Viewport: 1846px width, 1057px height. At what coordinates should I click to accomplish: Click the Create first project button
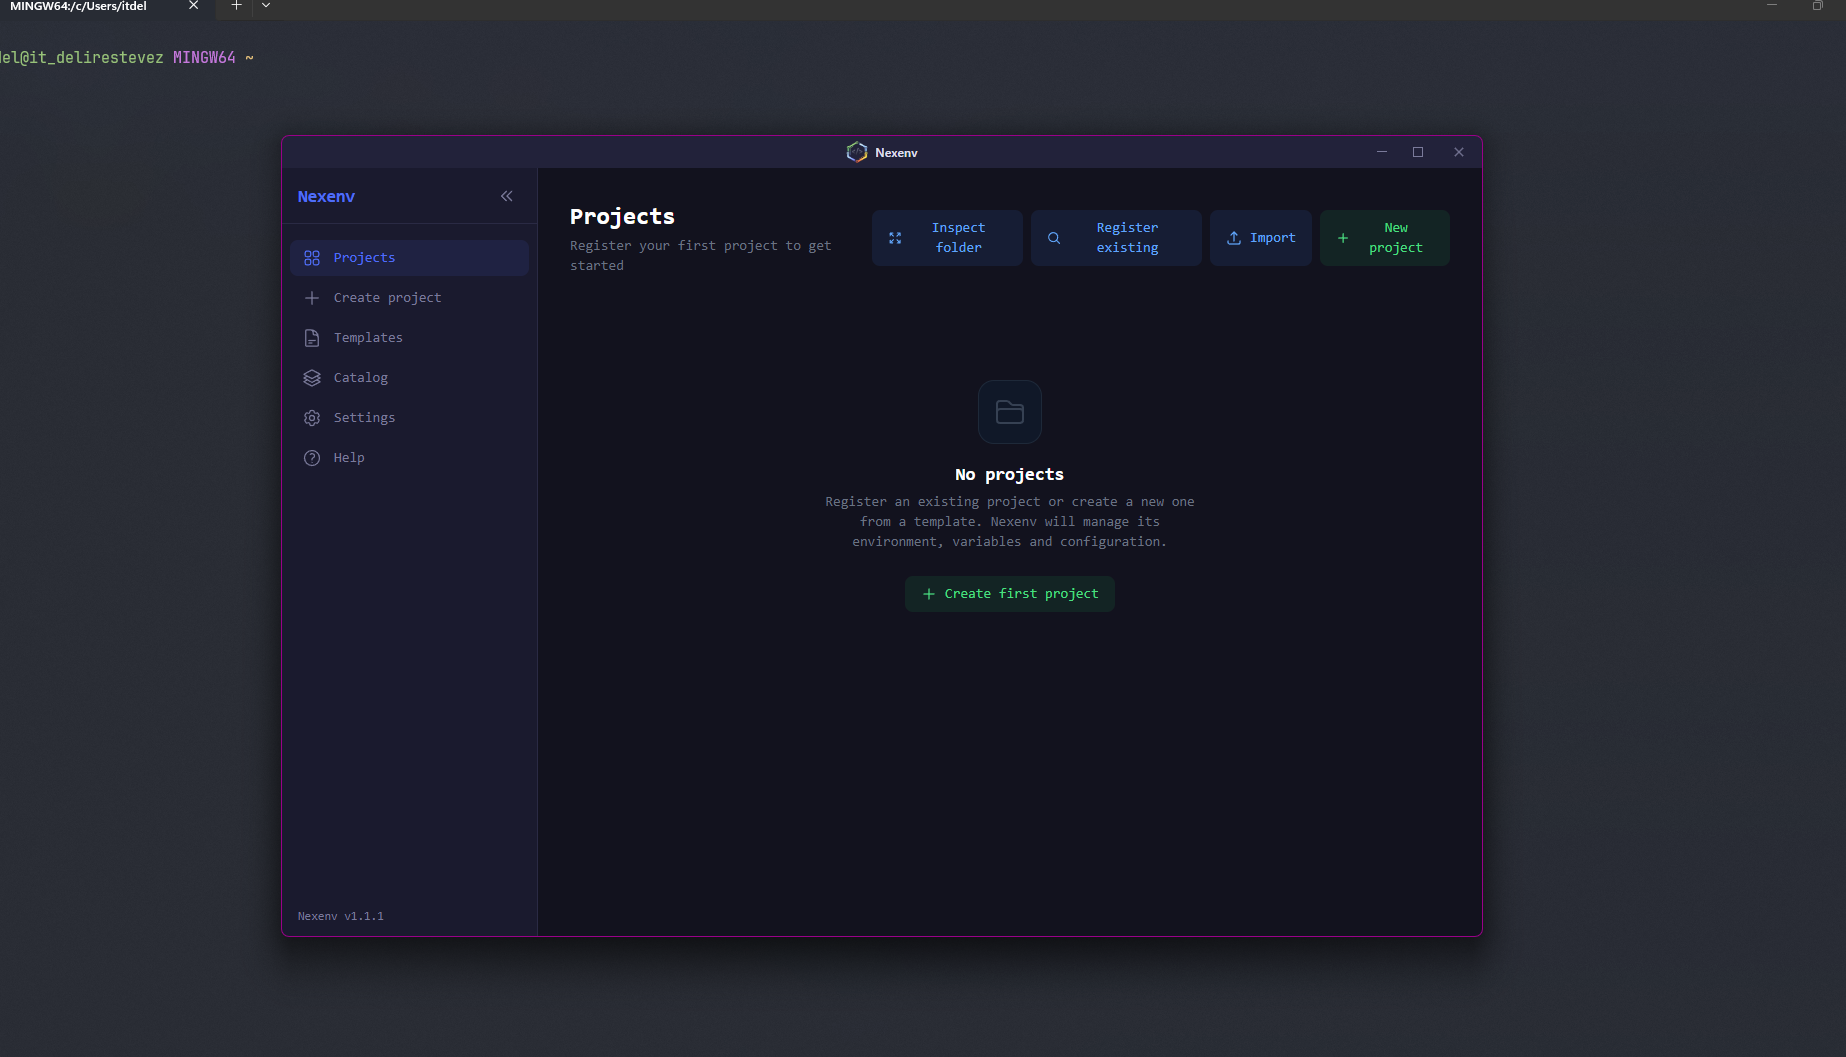coord(1010,594)
